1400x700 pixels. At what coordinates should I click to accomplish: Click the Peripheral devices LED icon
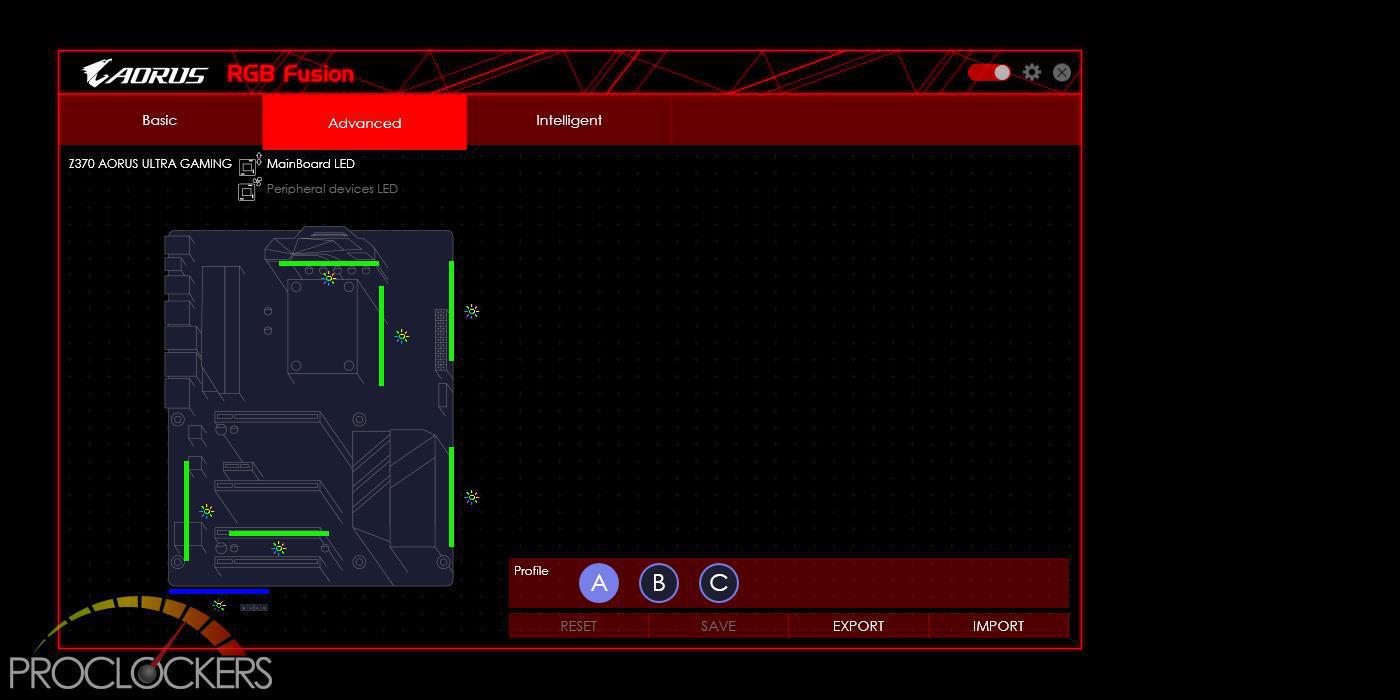click(x=250, y=189)
